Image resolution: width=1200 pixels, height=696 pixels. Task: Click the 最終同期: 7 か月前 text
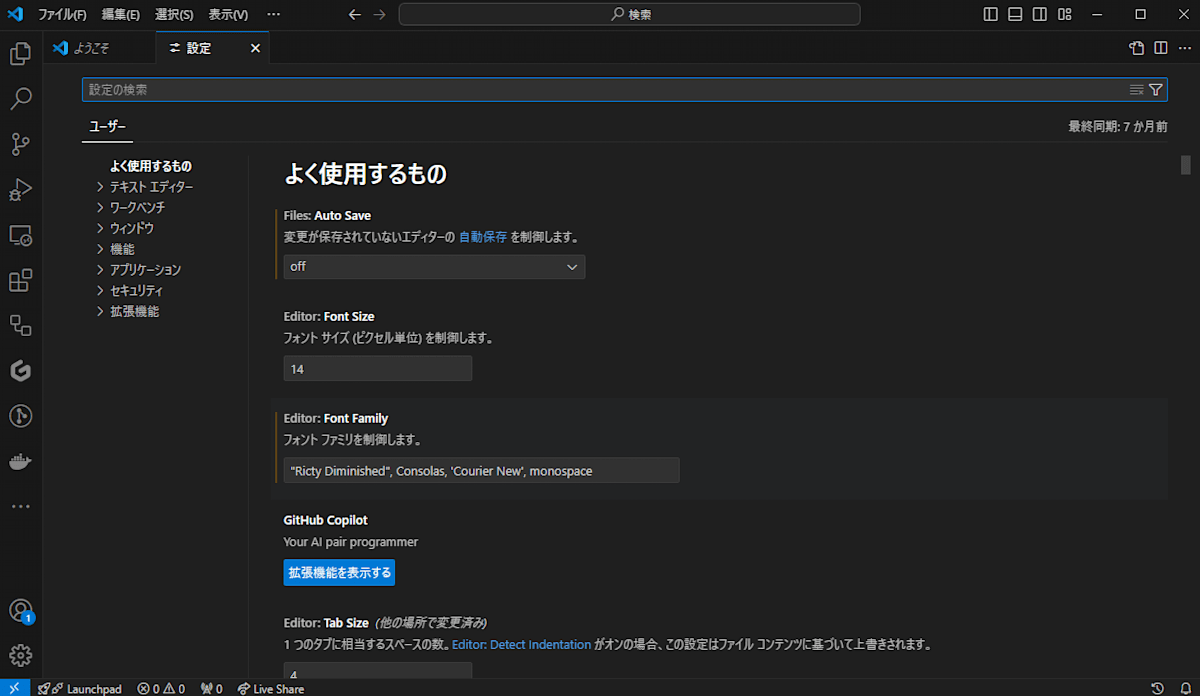(1117, 127)
